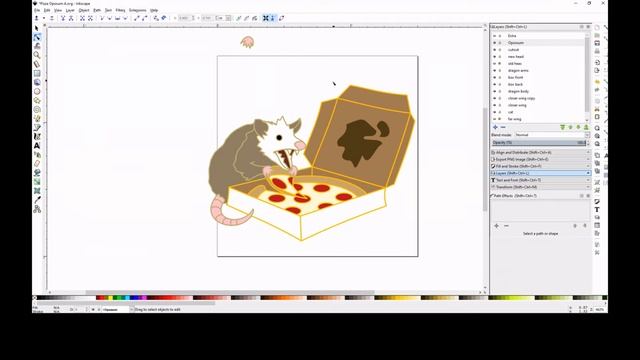Viewport: 640px width, 360px height.
Task: Click Insert new nodes icon
Action: (x=36, y=18)
